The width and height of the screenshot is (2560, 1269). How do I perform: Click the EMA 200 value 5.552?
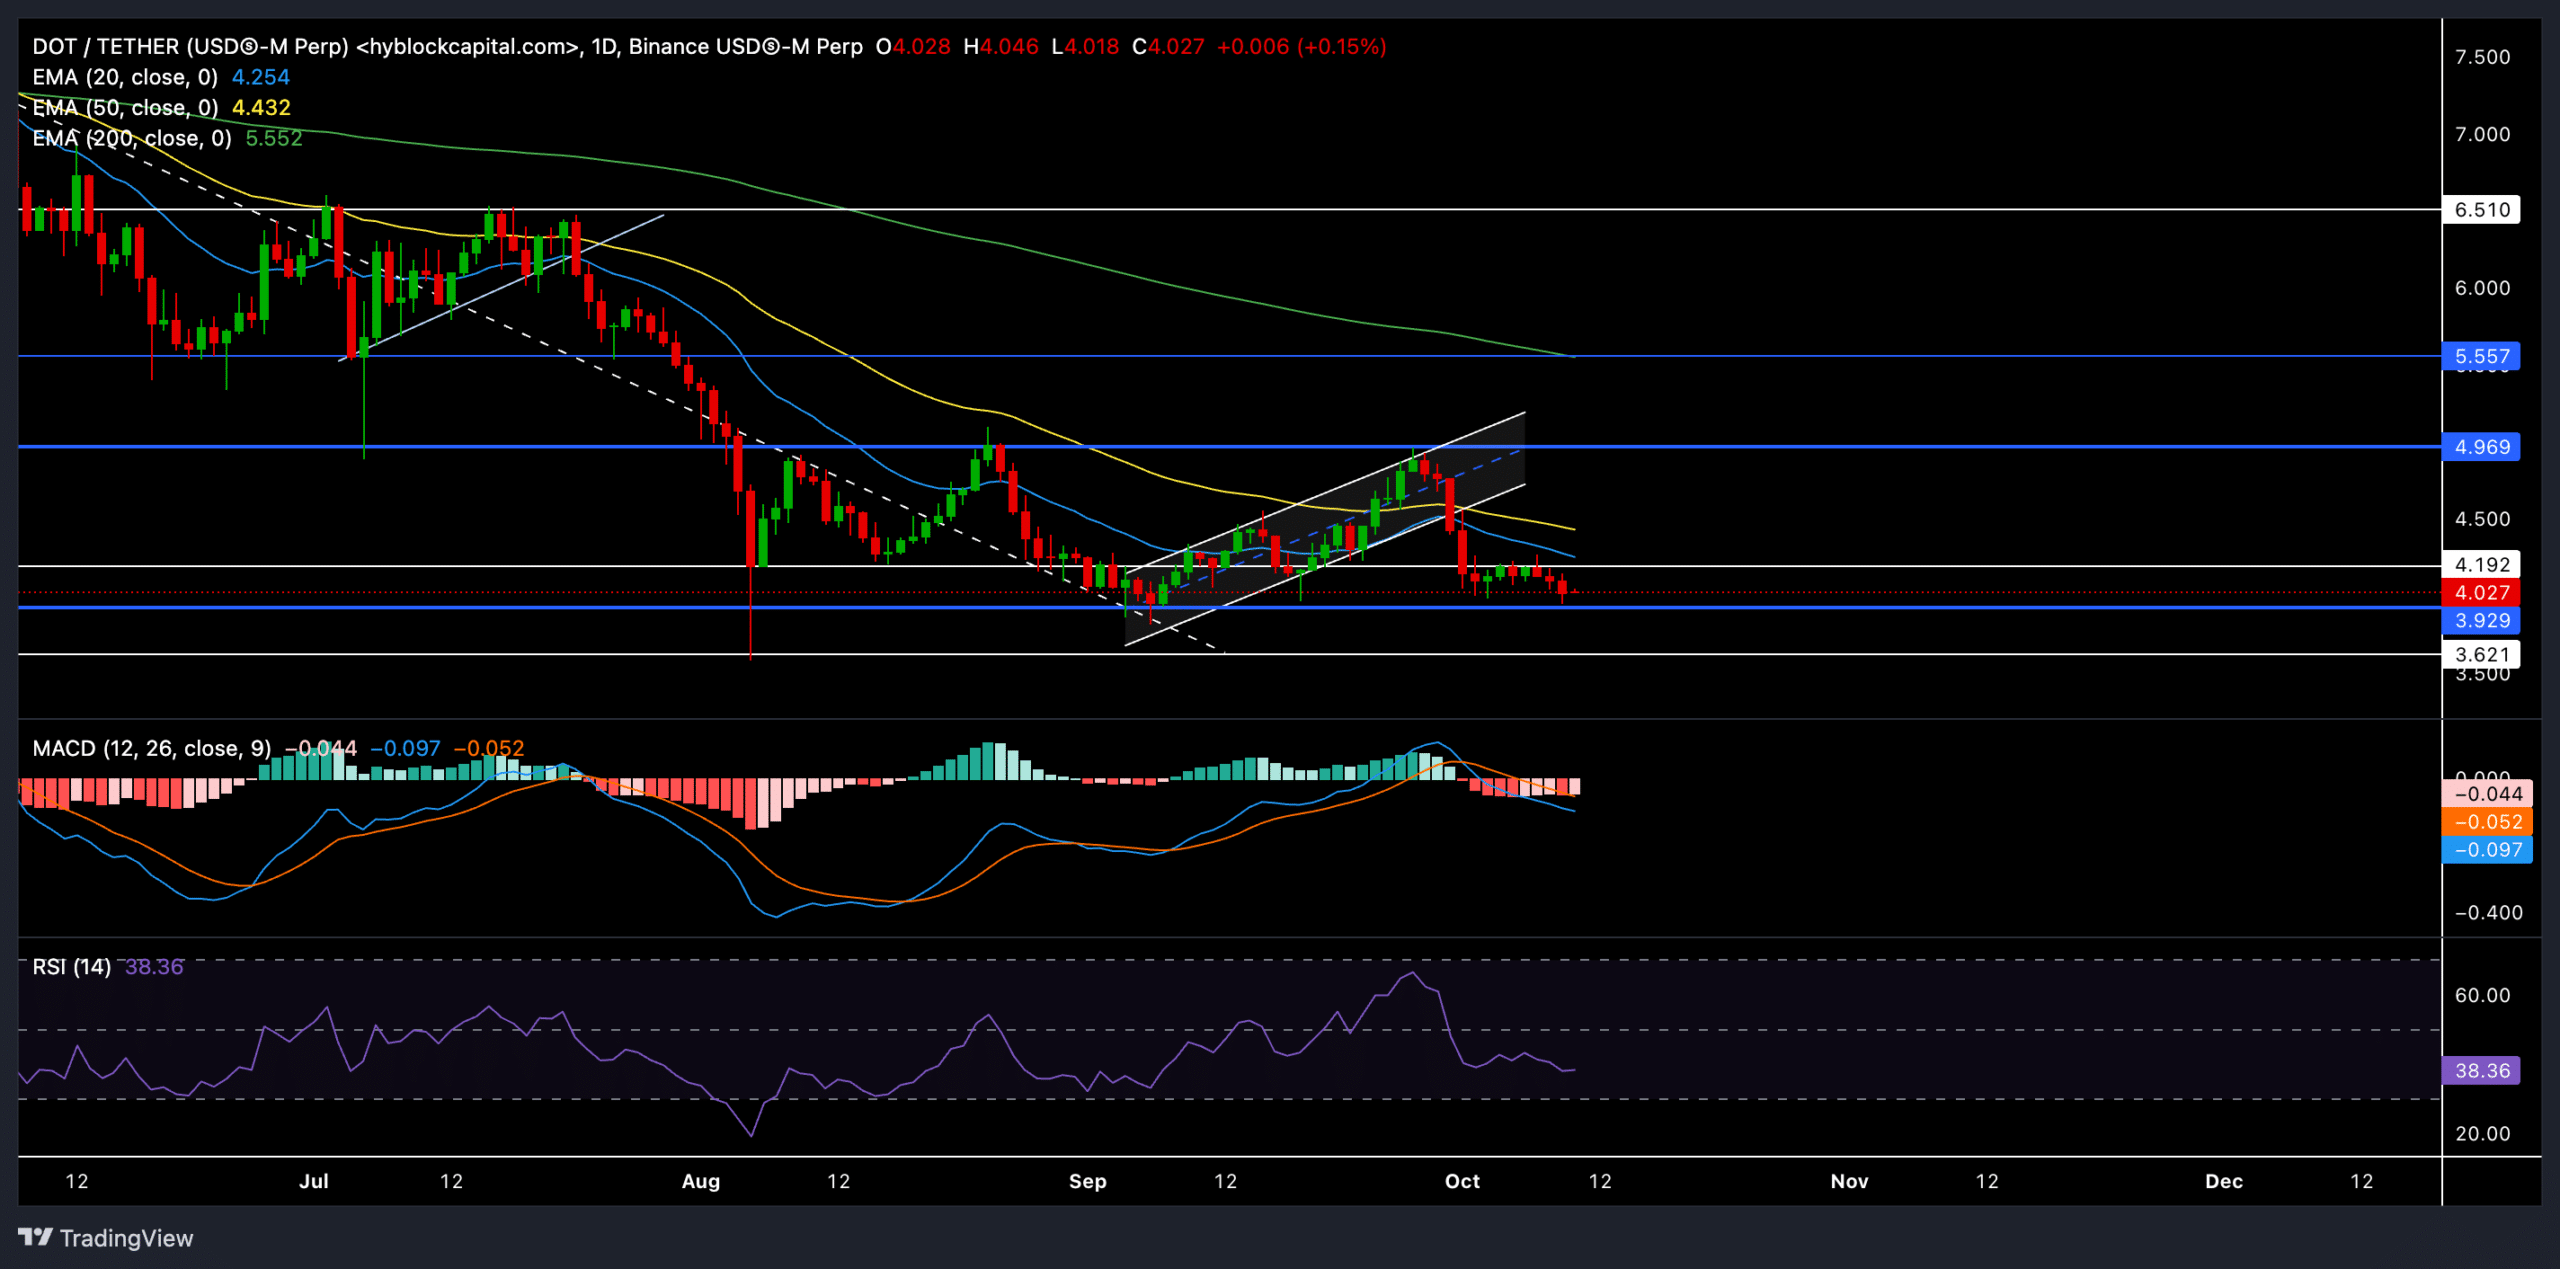[274, 138]
